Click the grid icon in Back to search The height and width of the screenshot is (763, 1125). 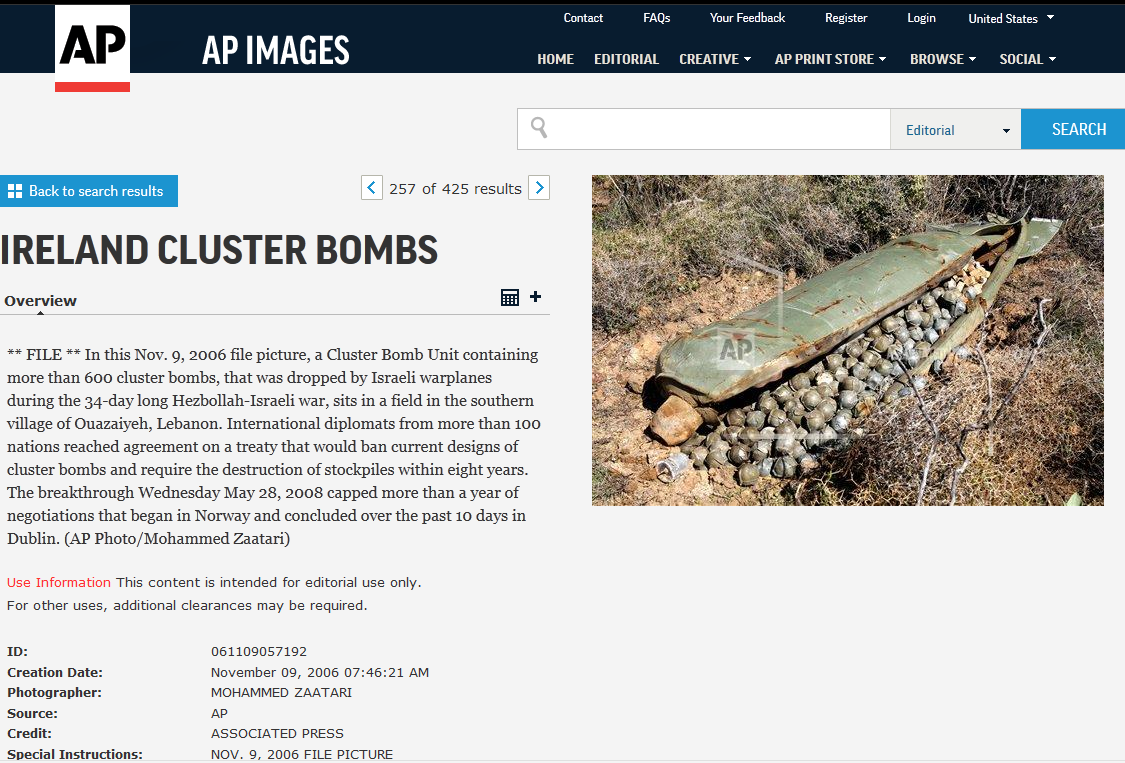tap(14, 191)
